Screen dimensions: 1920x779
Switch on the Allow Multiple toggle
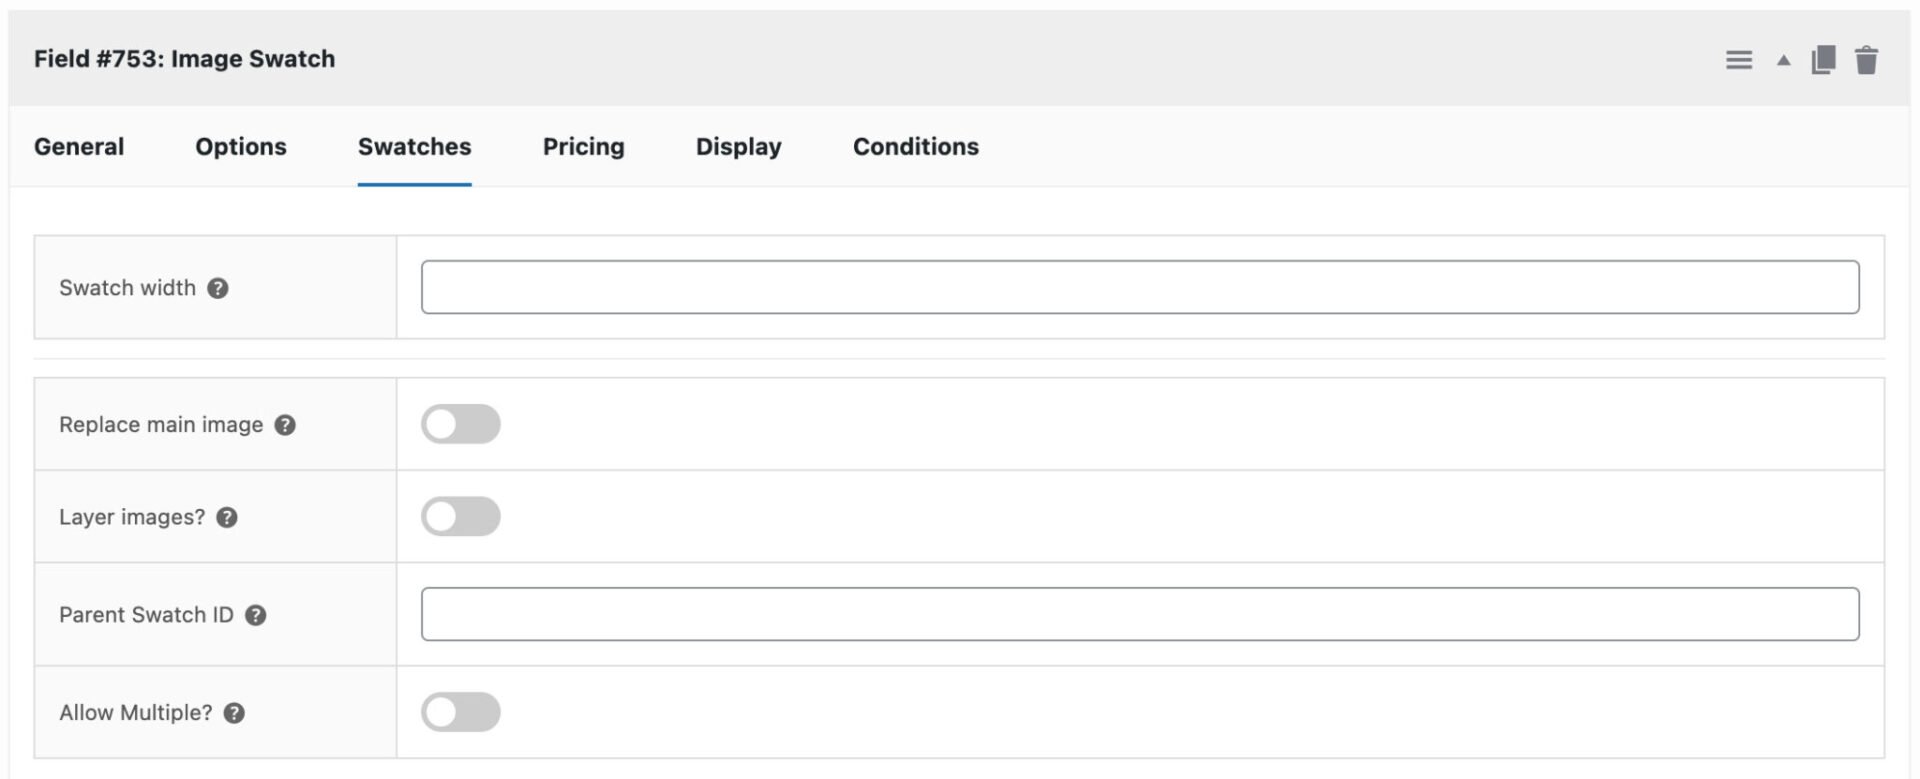tap(460, 712)
